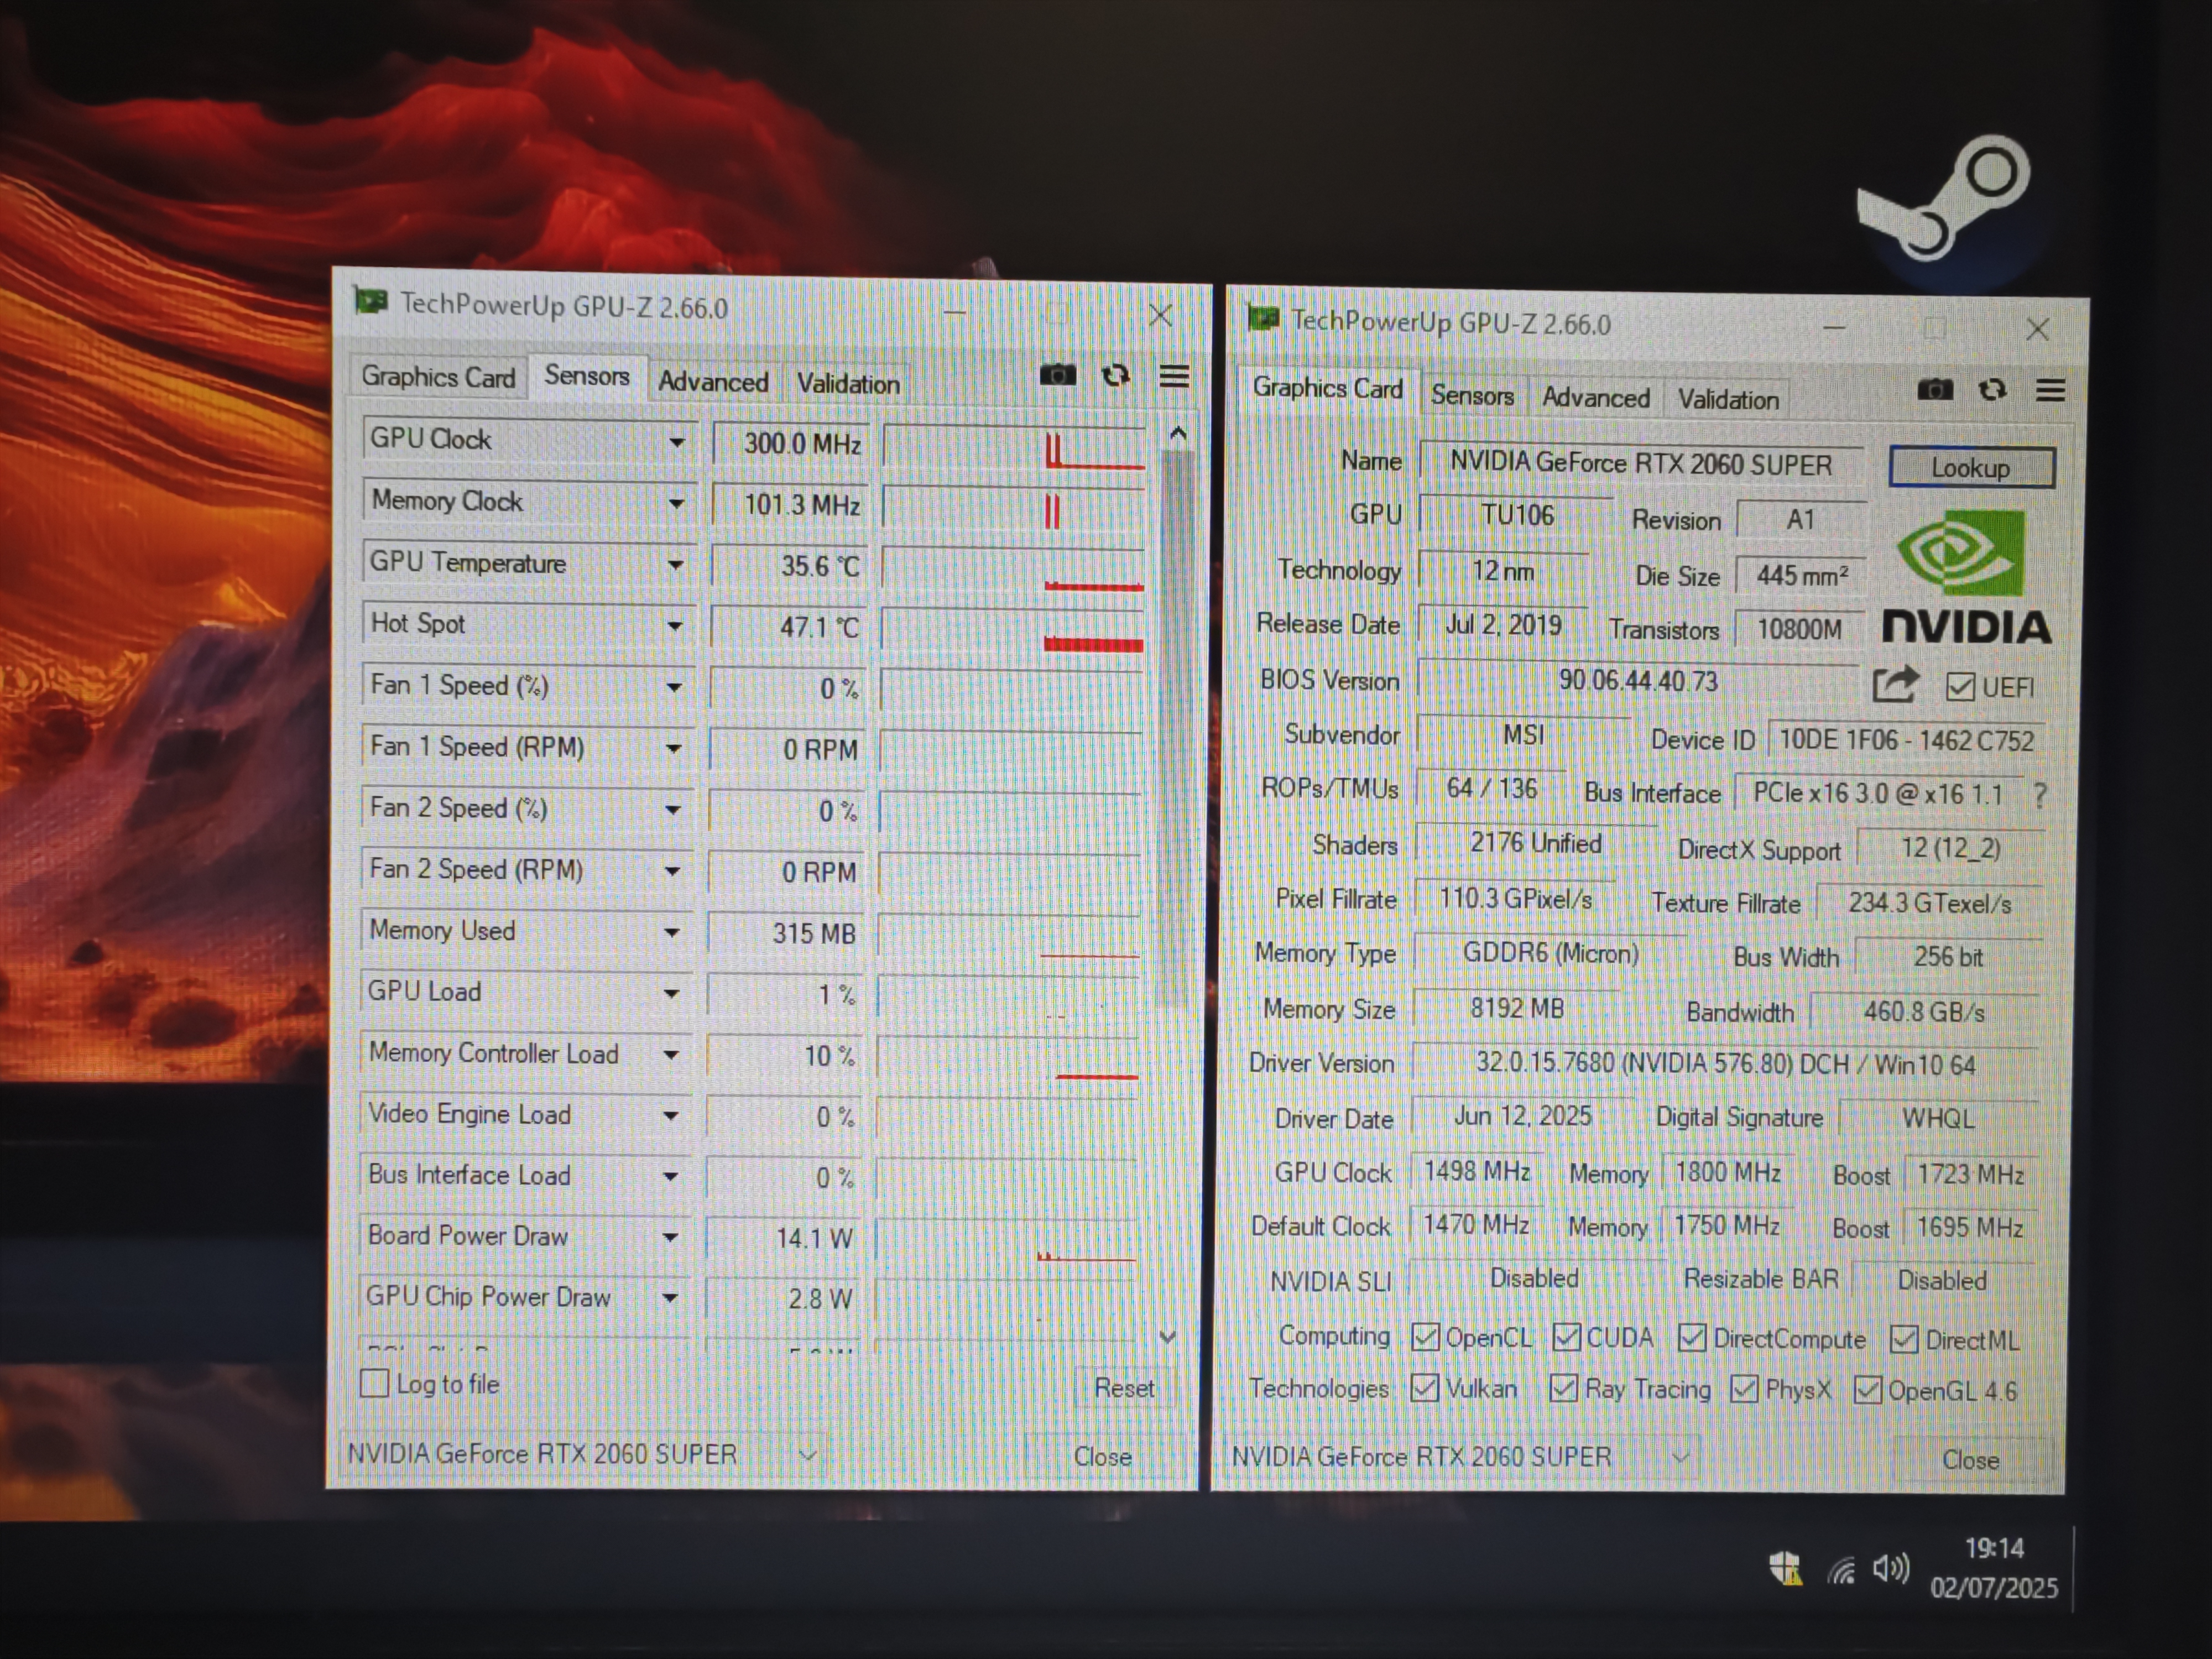Open GPU Clock sensor dropdown arrow
This screenshot has width=2212, height=1659.
click(x=677, y=442)
